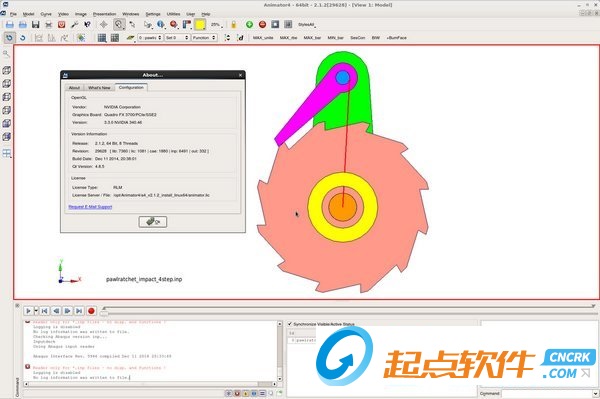The image size is (600, 399).
Task: Click the yellow padlock icon
Action: 234,24
